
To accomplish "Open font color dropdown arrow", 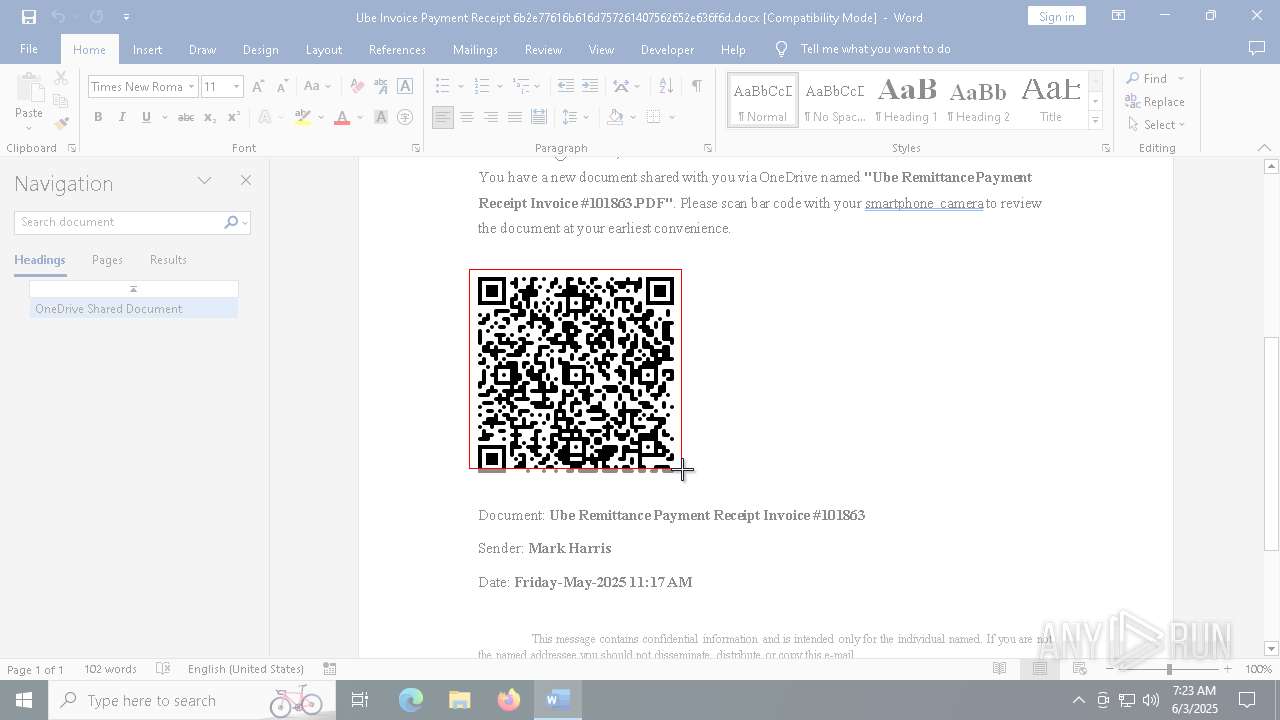I will click(x=360, y=117).
